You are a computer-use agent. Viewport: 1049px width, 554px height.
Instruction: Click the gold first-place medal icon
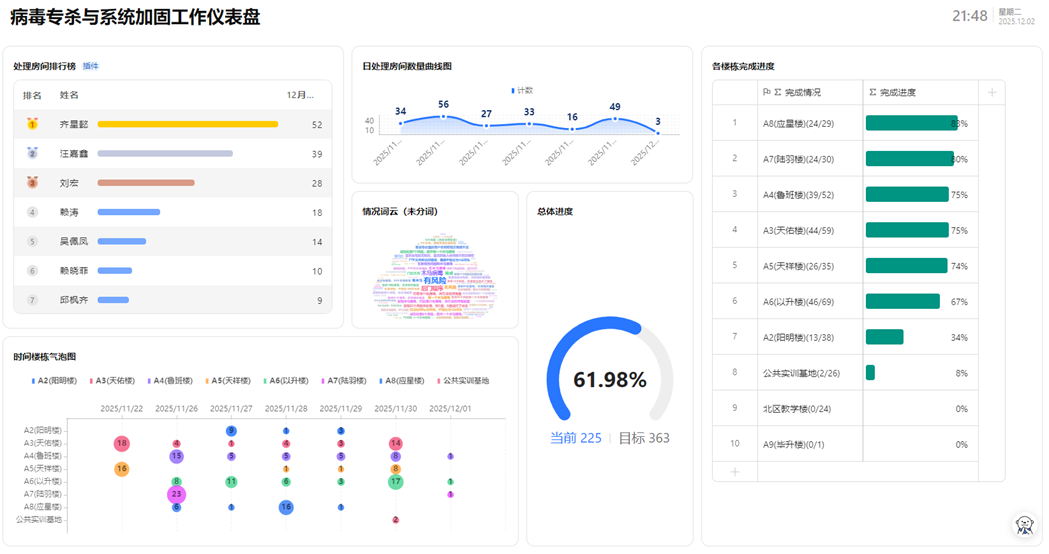pos(32,125)
